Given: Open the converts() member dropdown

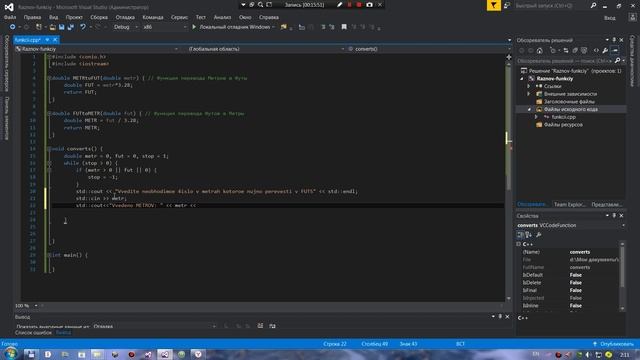Looking at the screenshot, I should point(429,49).
